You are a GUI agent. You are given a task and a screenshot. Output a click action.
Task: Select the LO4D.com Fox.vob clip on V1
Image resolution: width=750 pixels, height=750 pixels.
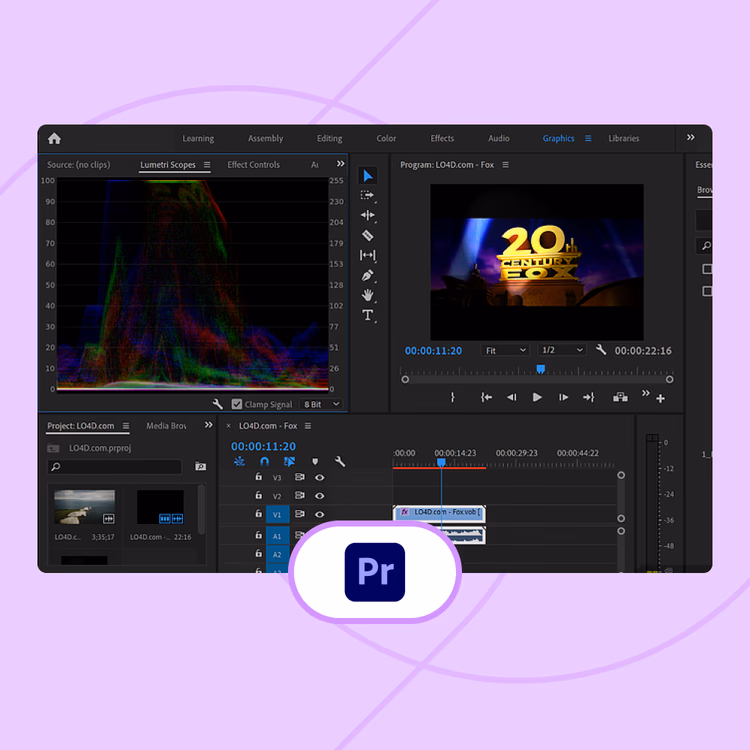tap(440, 513)
